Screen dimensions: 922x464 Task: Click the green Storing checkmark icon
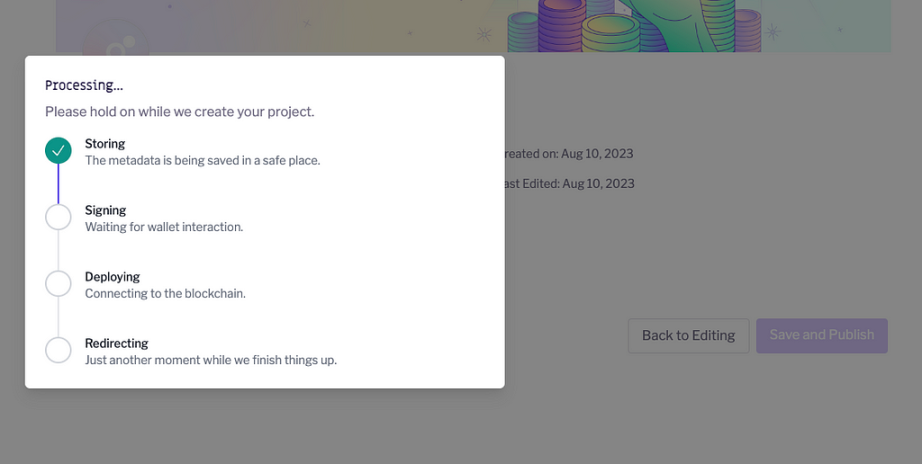(x=58, y=151)
